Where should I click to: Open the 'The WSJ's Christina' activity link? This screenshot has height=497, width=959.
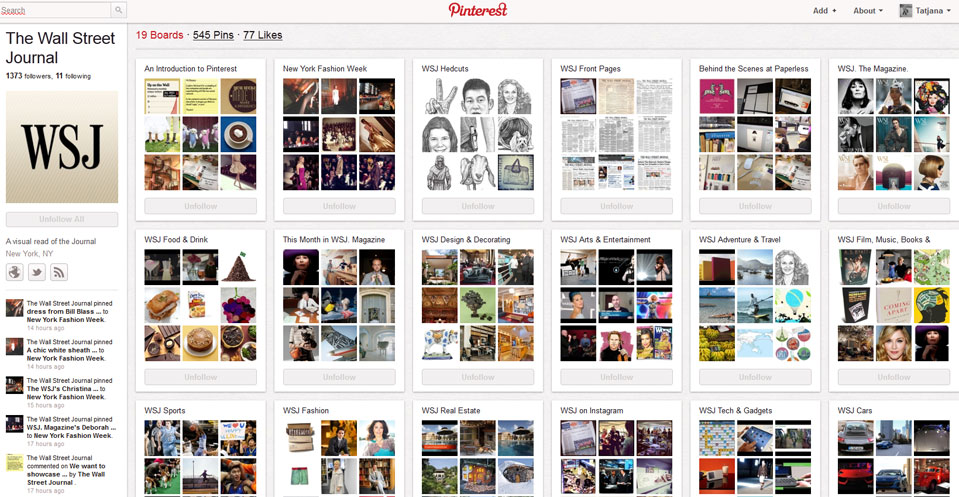click(62, 388)
